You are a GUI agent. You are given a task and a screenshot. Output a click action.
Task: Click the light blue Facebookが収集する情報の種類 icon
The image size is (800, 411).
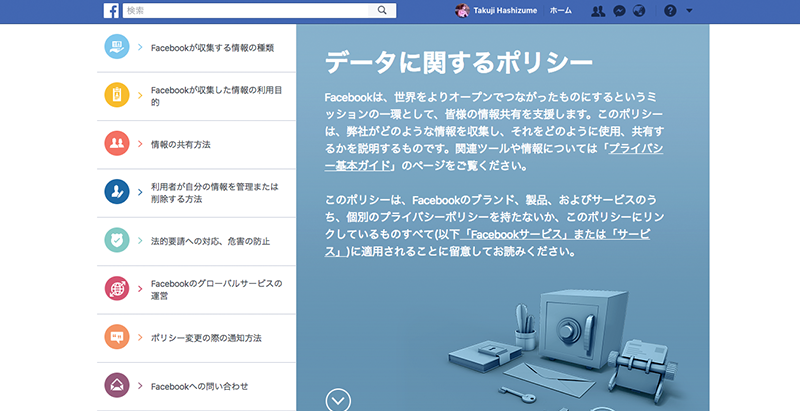coord(117,47)
